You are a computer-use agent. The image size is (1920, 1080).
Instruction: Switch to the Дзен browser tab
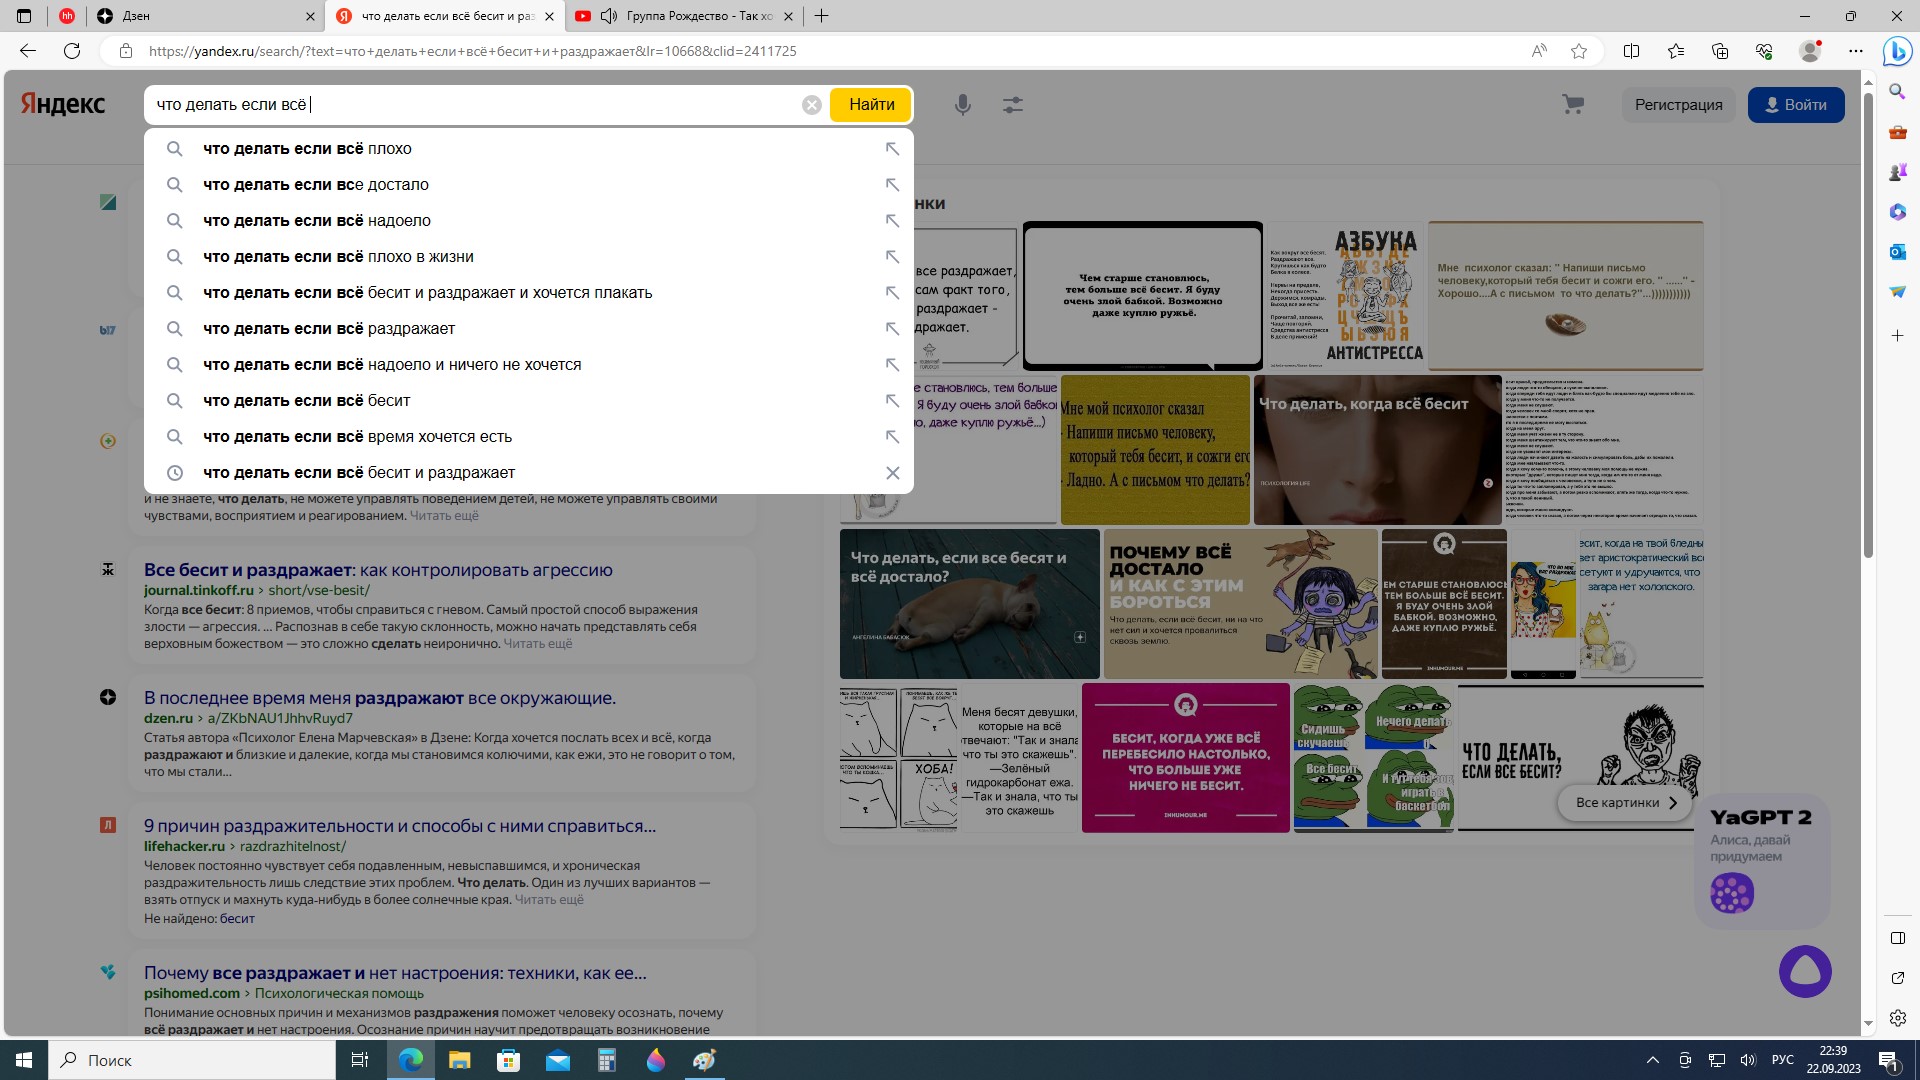[200, 16]
